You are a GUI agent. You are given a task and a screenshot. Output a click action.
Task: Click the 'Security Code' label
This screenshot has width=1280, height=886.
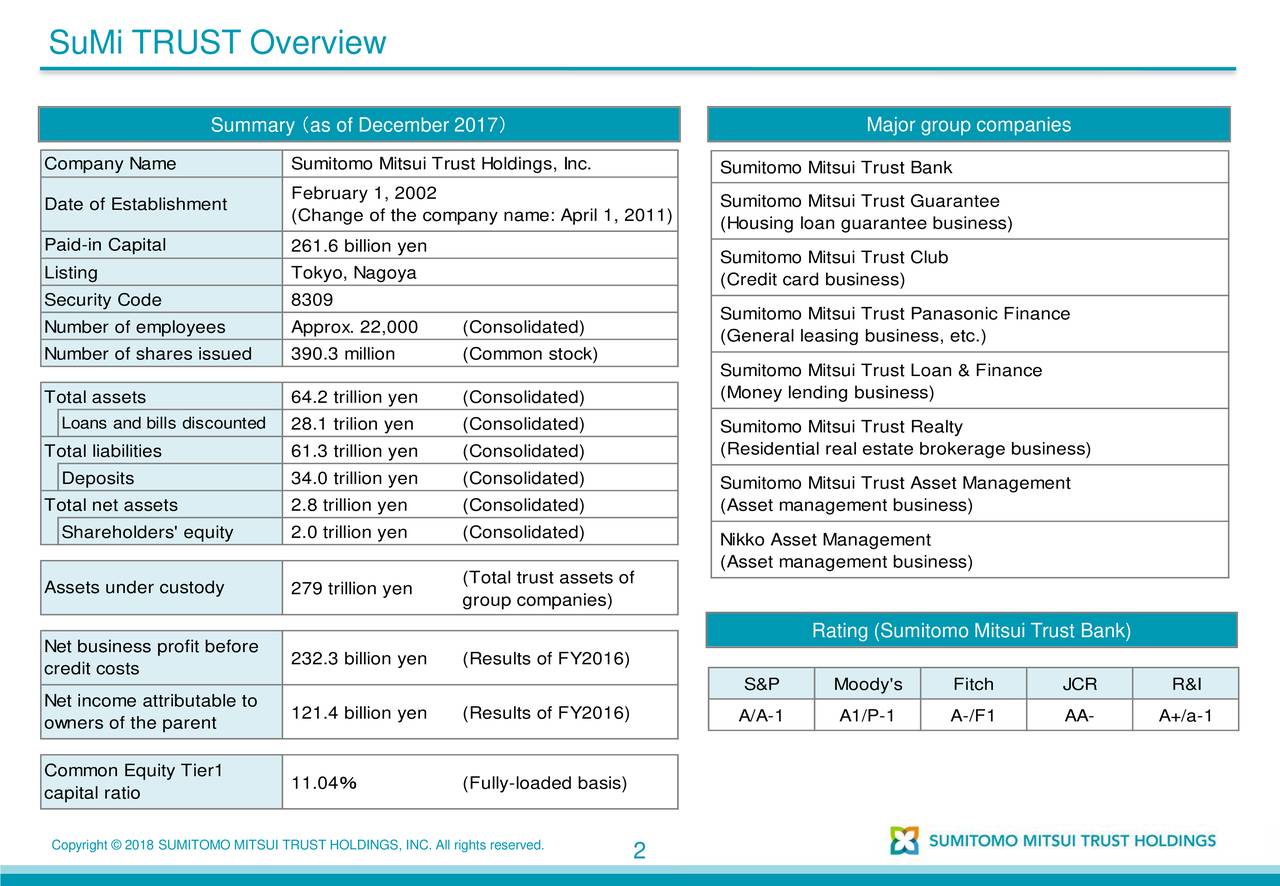coord(103,300)
